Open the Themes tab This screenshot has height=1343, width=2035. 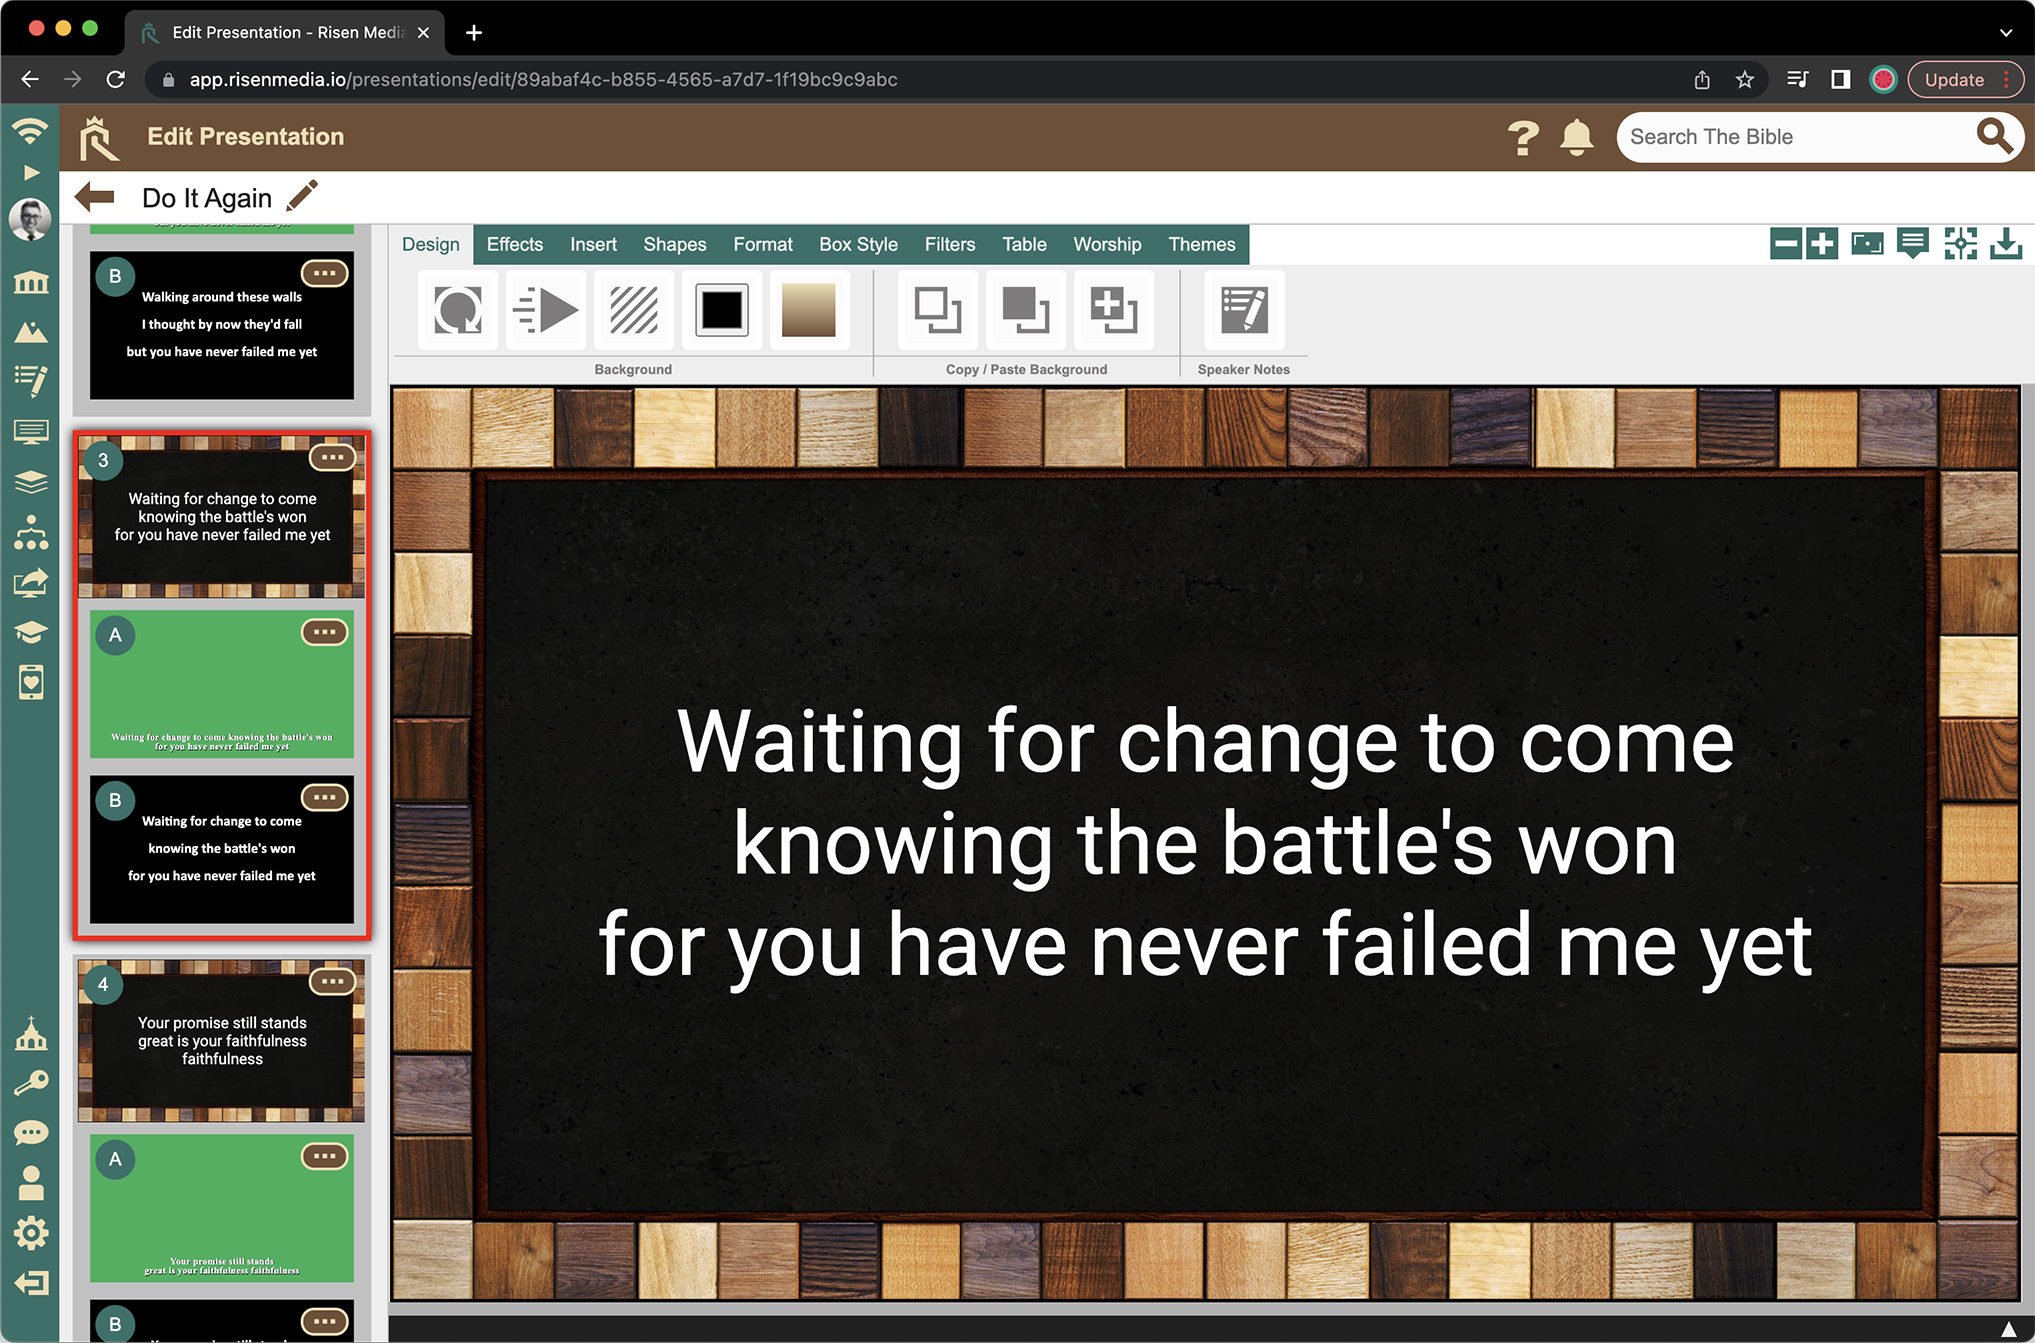click(1202, 244)
